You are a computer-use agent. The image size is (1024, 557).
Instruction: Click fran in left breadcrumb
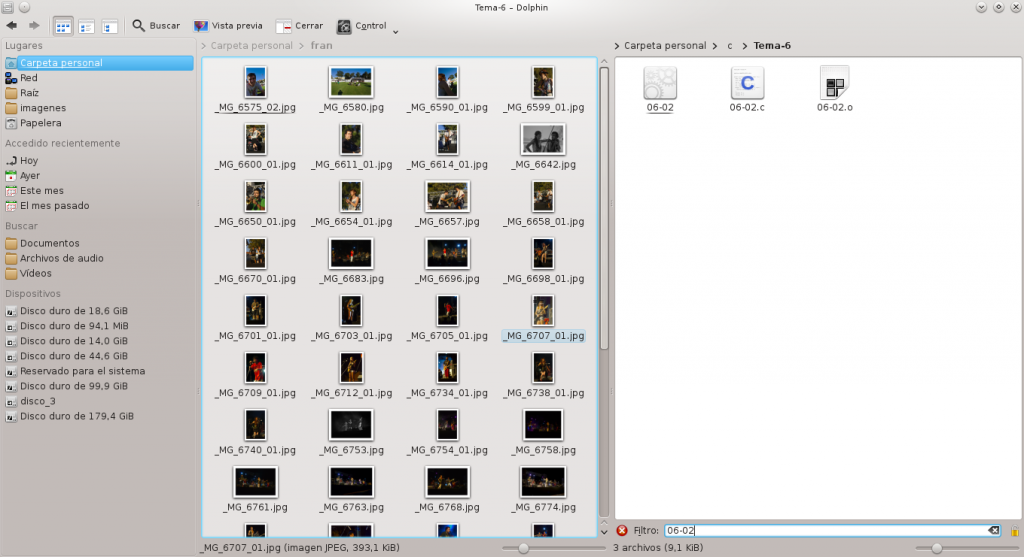[321, 46]
